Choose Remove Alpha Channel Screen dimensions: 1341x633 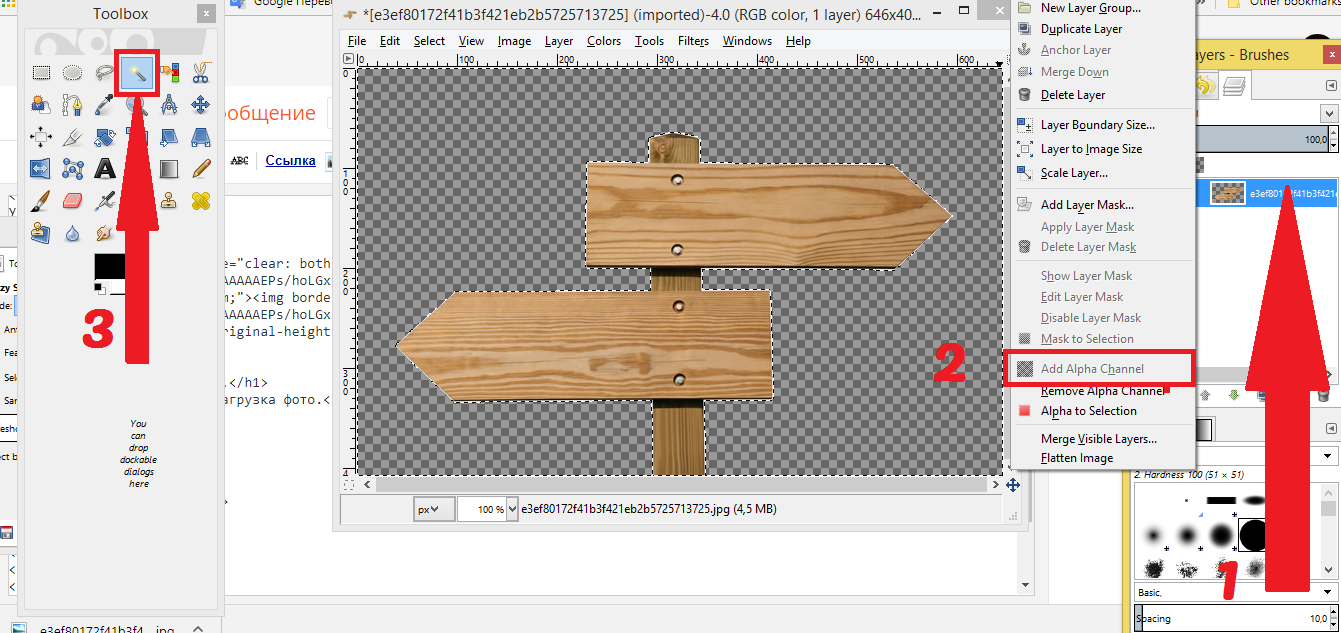pos(1103,391)
